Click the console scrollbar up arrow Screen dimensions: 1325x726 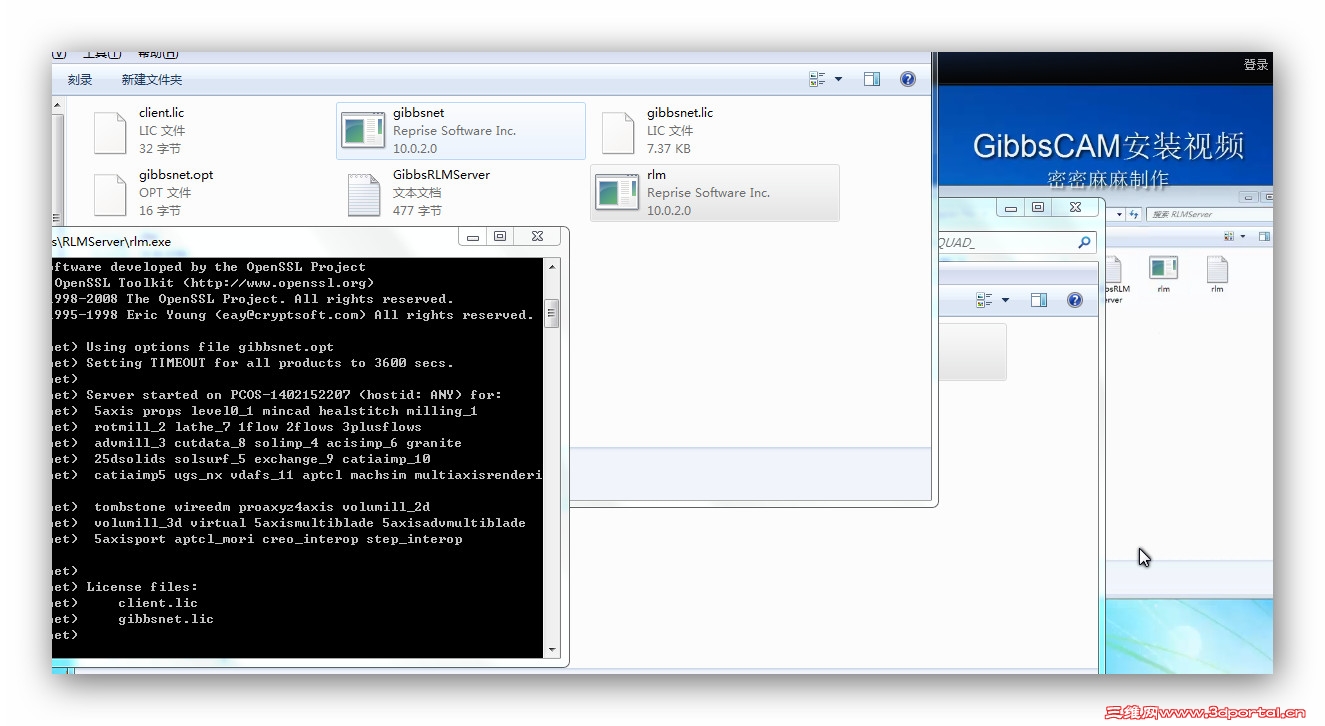coord(551,266)
